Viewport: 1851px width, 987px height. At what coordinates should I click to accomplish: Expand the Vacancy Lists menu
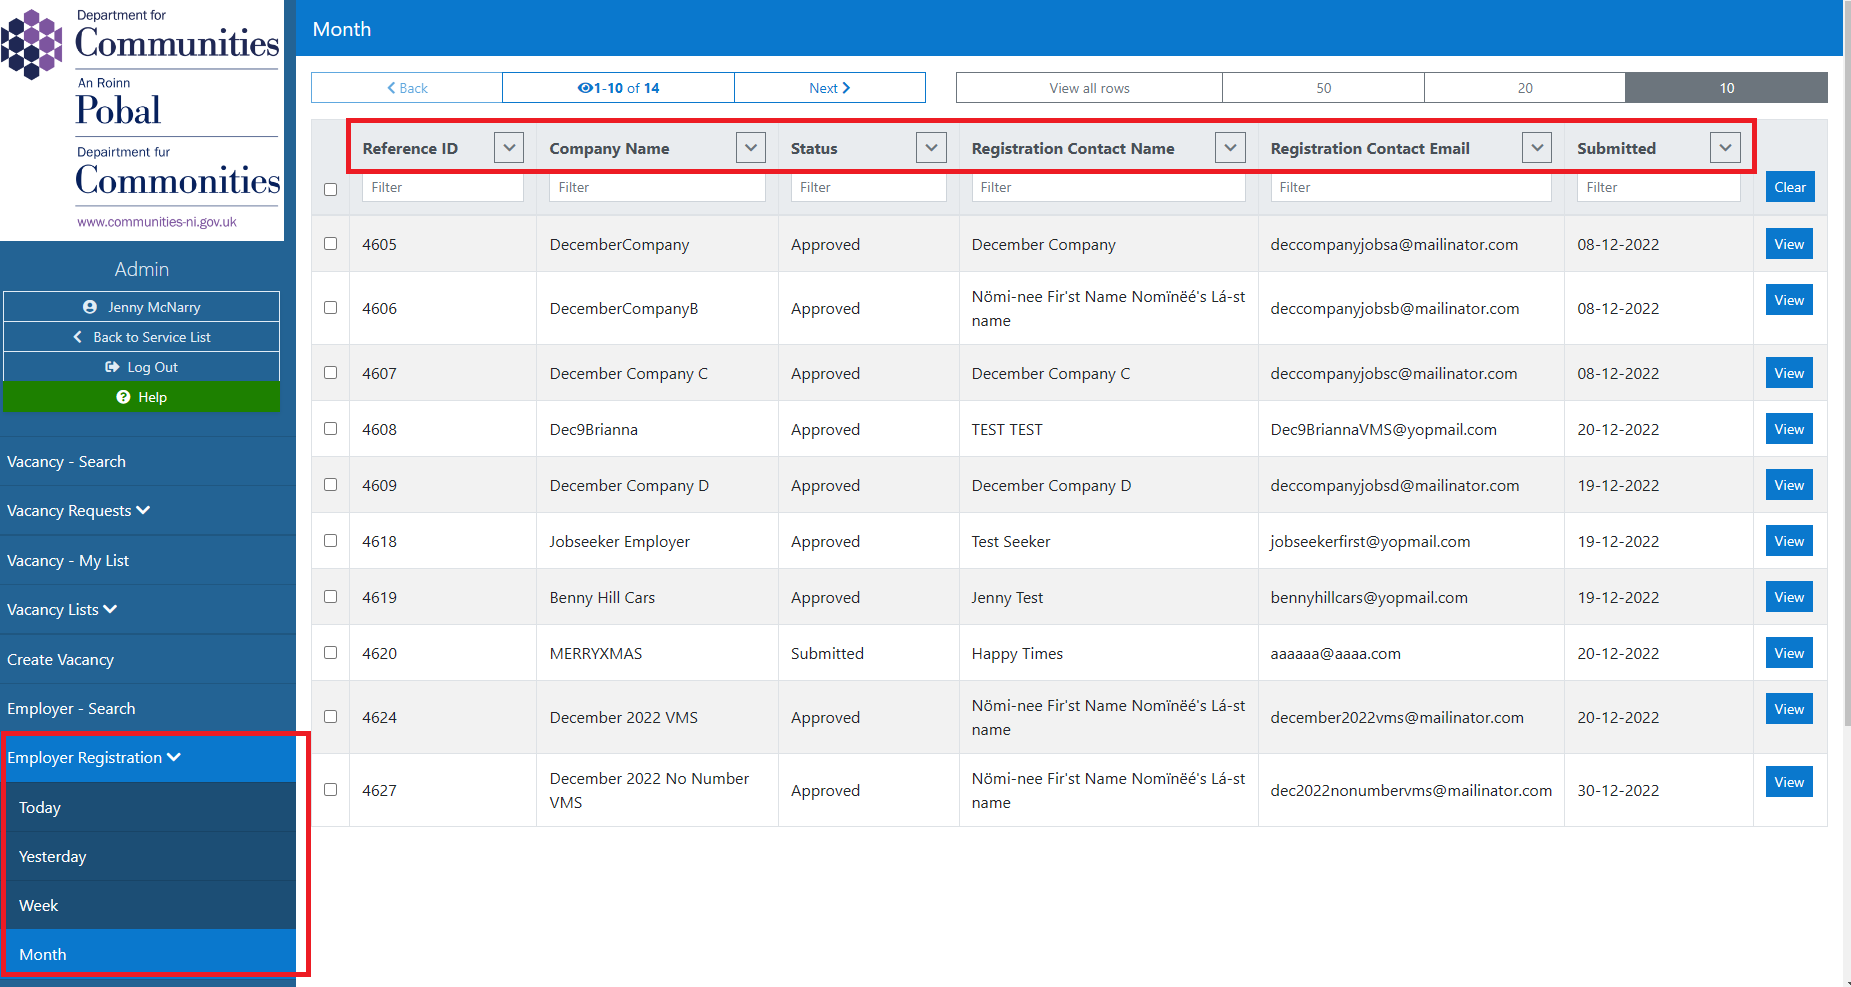point(148,610)
